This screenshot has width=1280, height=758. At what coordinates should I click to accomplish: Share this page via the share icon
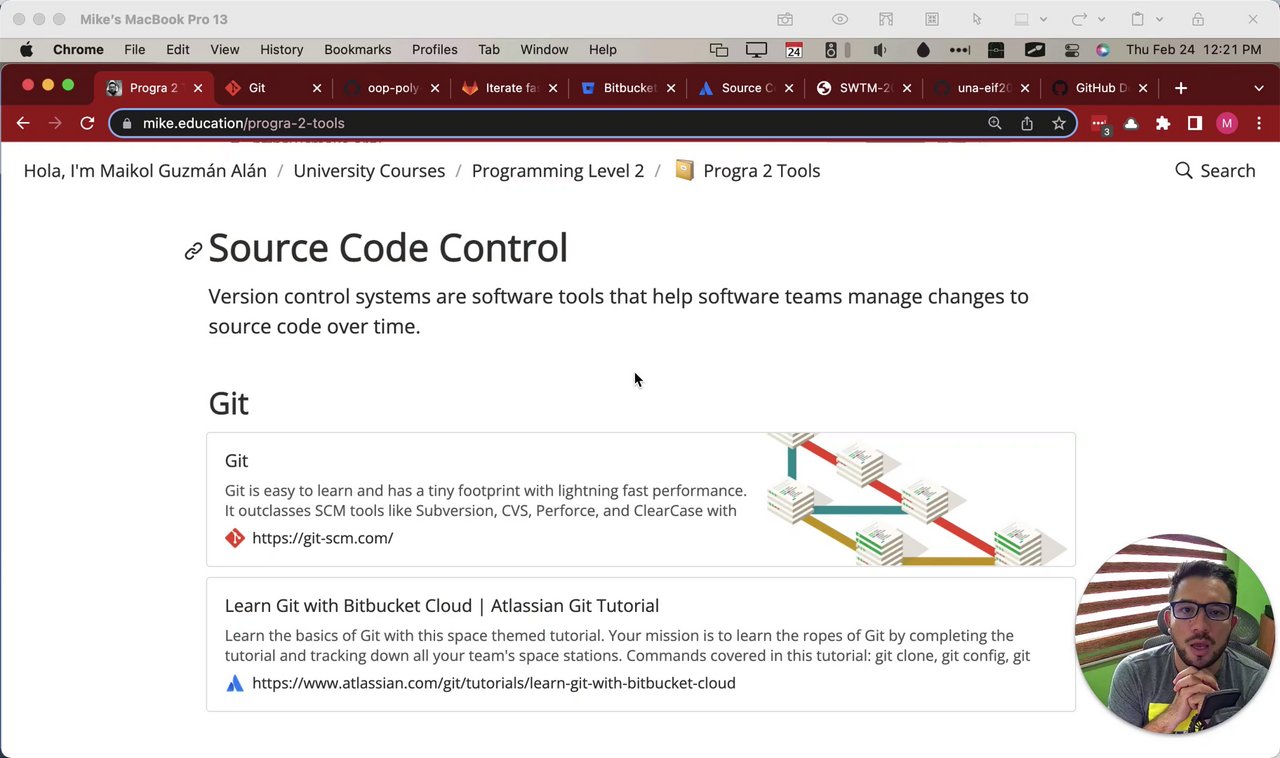[1027, 123]
